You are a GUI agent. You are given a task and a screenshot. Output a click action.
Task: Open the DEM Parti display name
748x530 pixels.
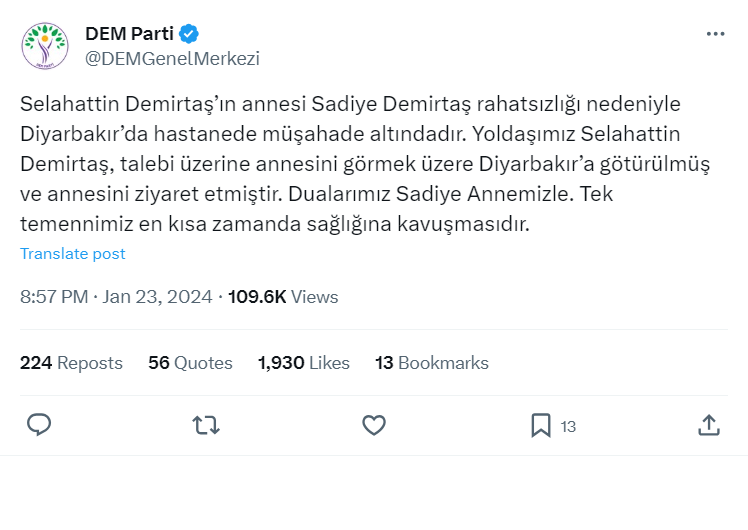[129, 34]
